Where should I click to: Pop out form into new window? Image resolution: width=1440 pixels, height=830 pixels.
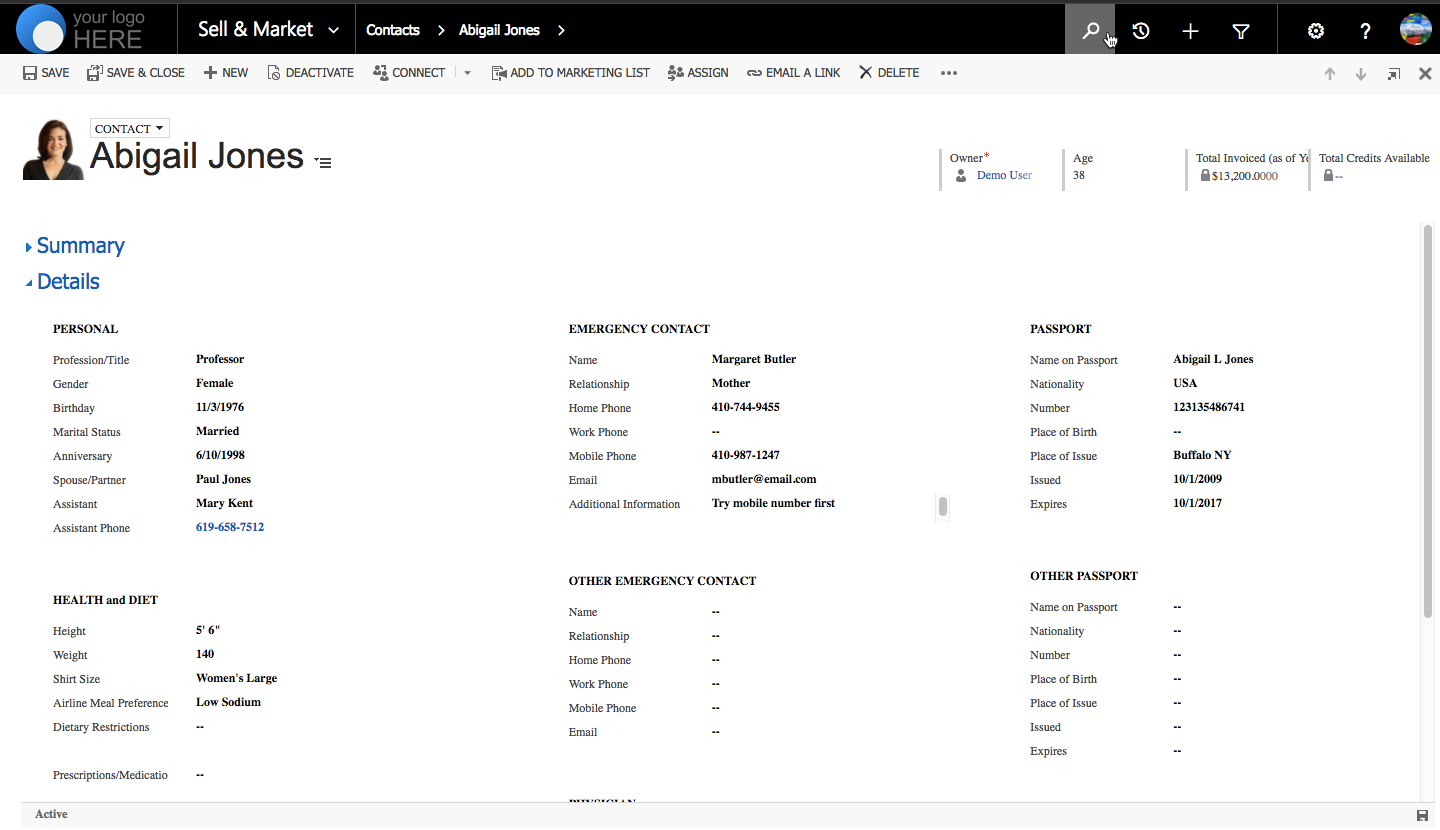click(x=1394, y=73)
